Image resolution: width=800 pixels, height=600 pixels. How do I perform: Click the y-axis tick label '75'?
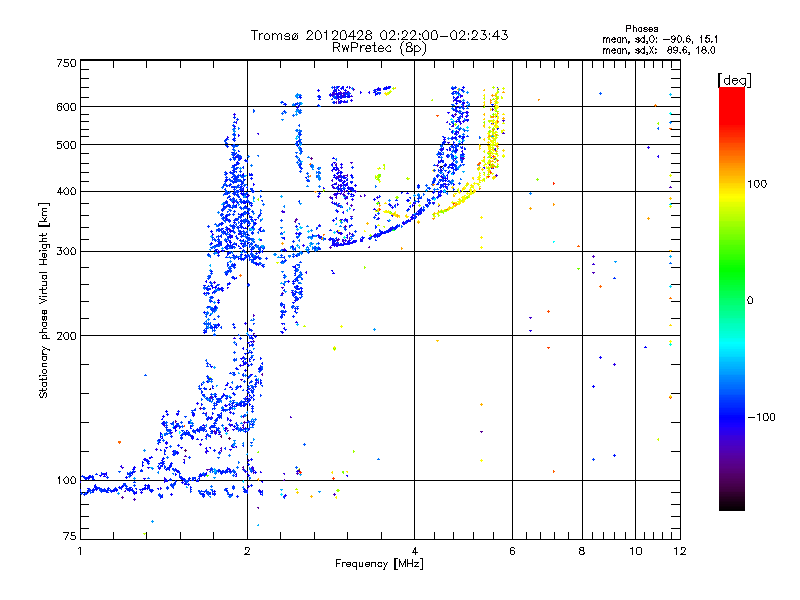tap(70, 536)
